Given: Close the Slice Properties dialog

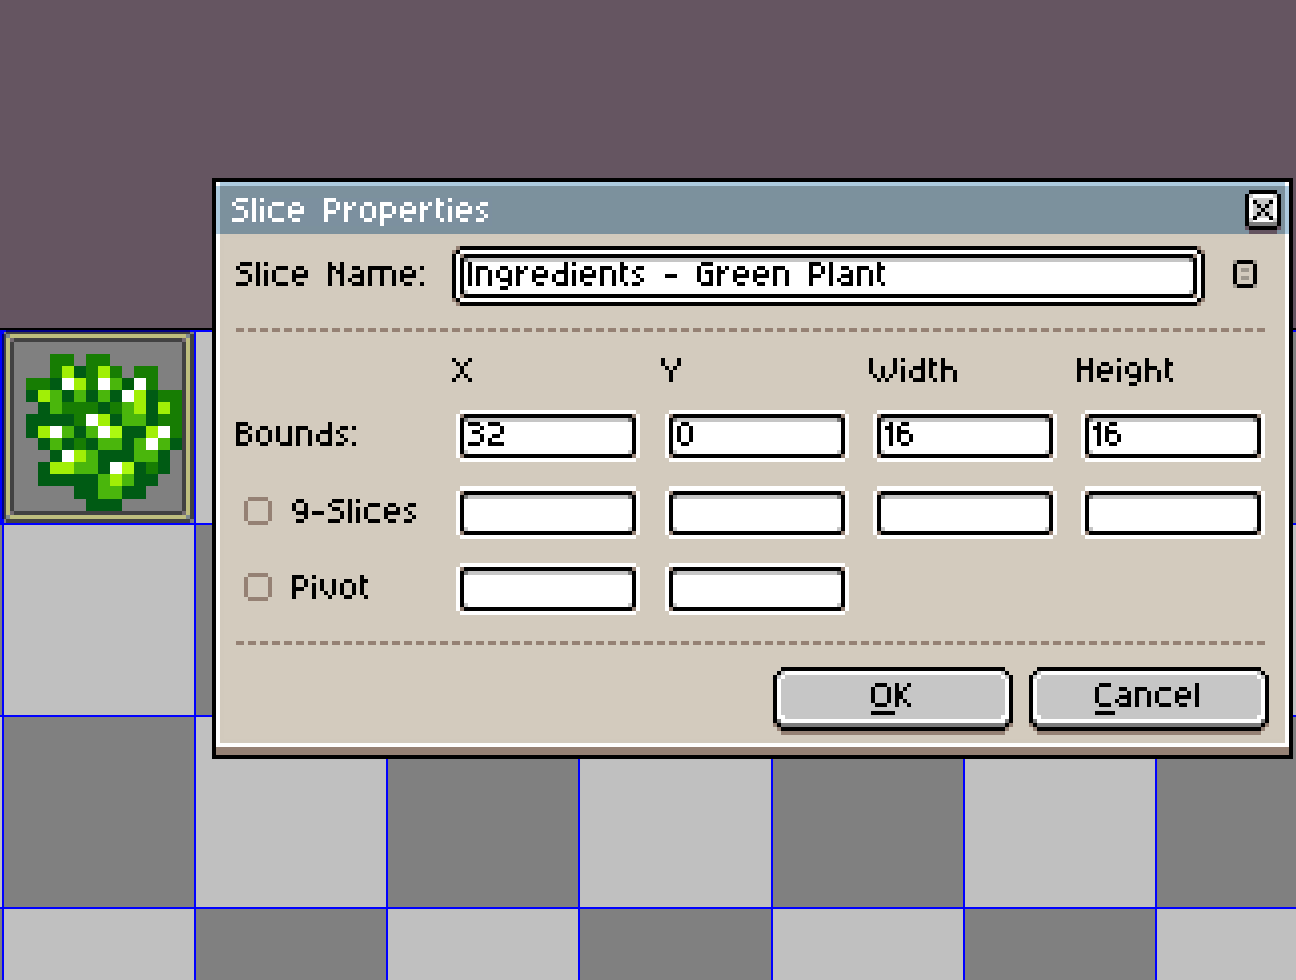Looking at the screenshot, I should pos(1262,210).
